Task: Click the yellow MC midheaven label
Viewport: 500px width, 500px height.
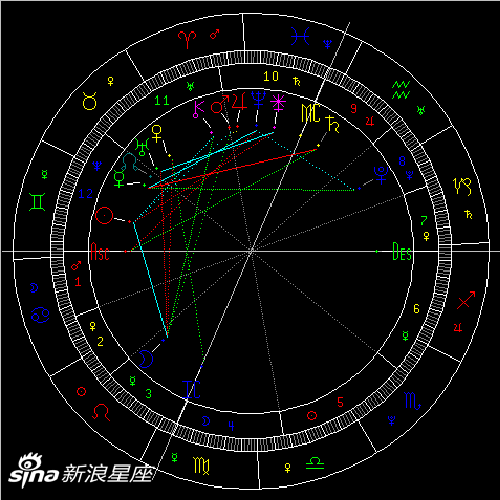Action: coord(311,113)
